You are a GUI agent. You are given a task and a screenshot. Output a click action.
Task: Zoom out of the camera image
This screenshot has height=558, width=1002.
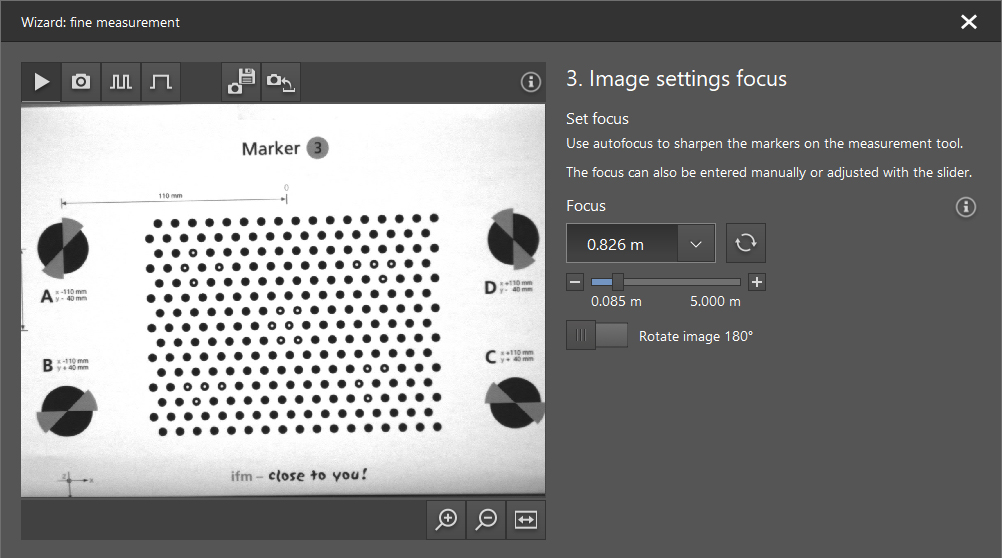point(486,519)
